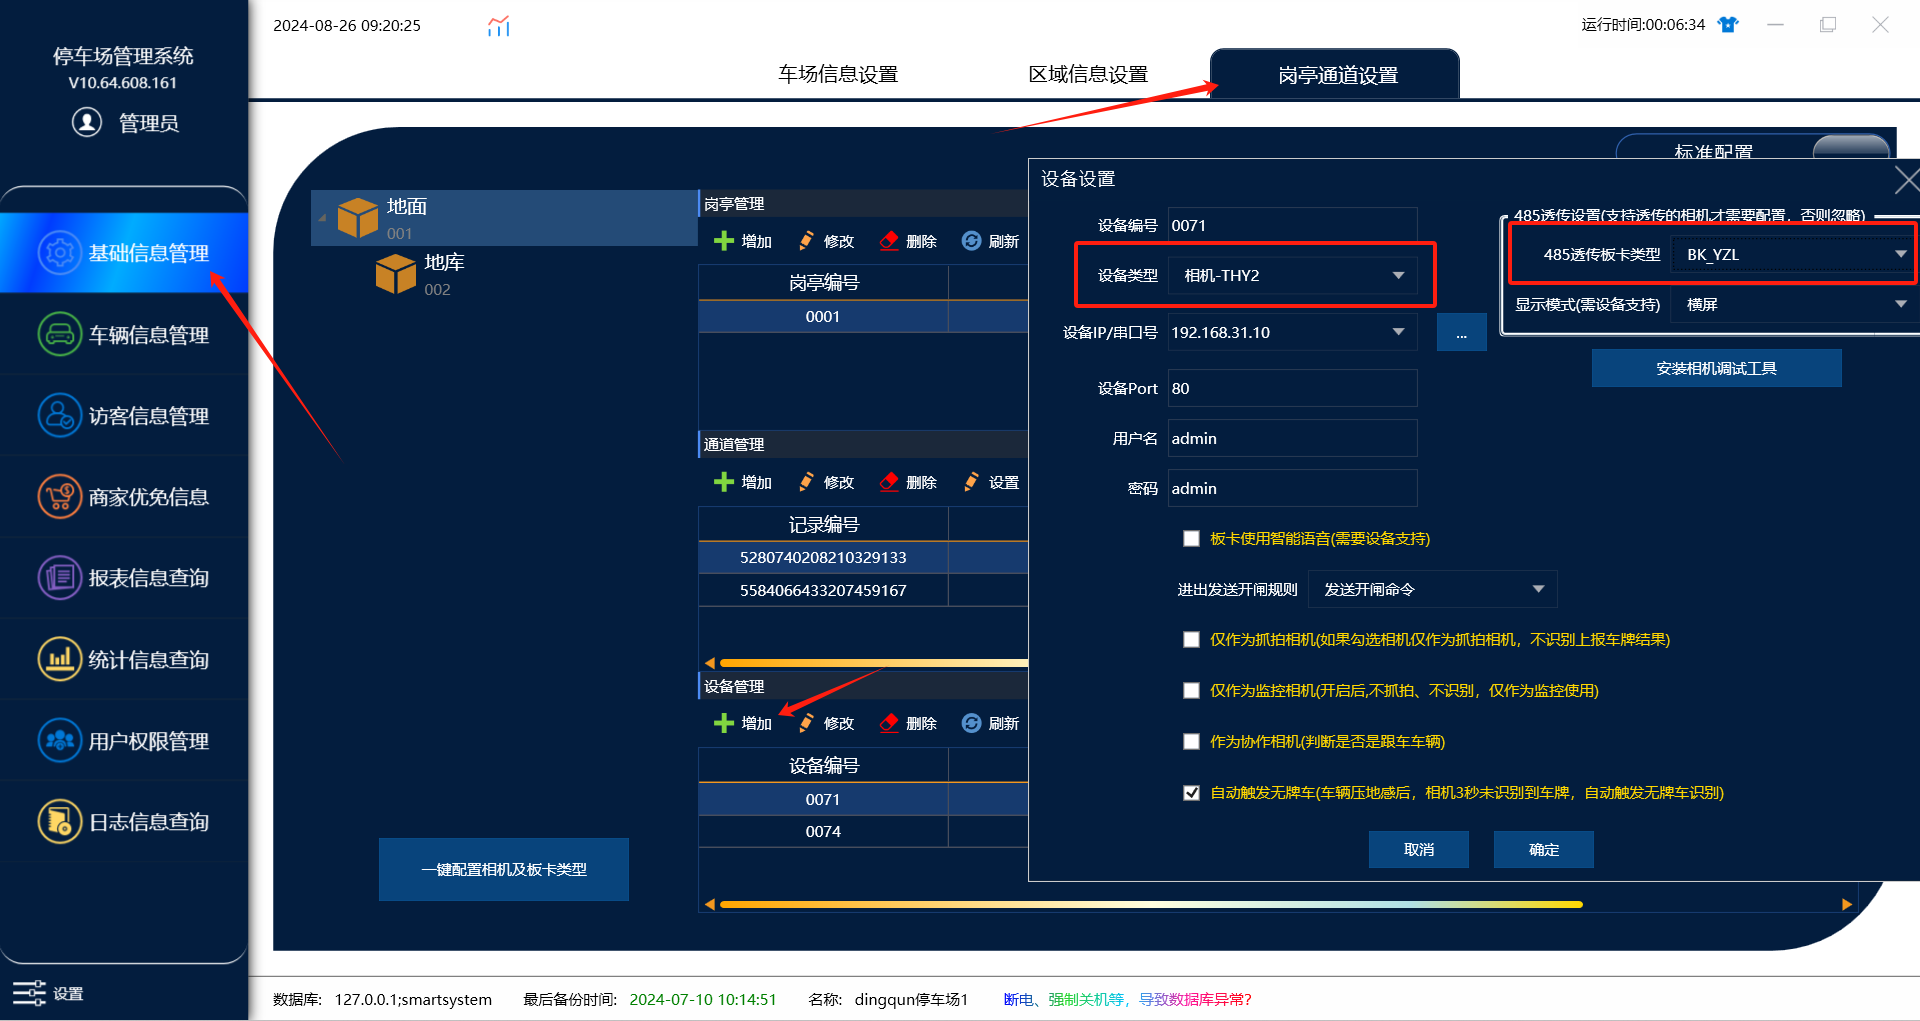Open 日志信息查询 from the sidebar
Screen dimensions: 1920x1021
coord(124,821)
